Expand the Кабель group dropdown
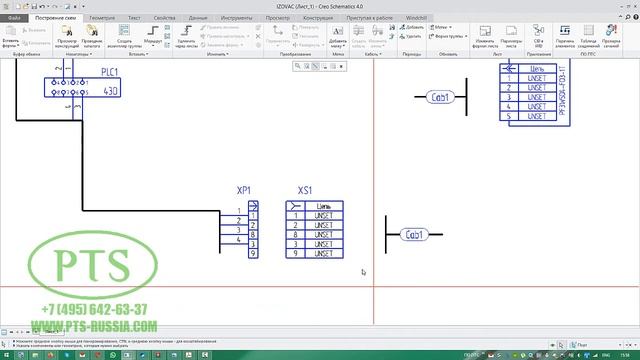The width and height of the screenshot is (640, 360). coord(373,54)
